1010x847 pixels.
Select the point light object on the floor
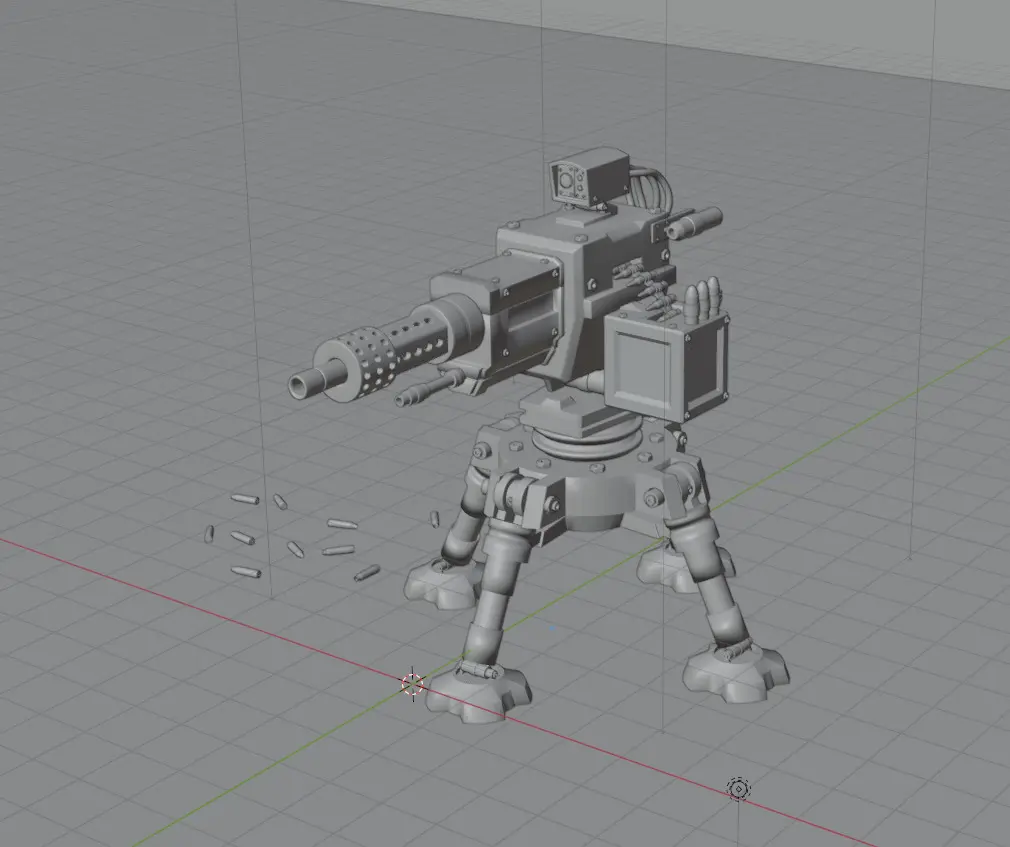tap(738, 788)
